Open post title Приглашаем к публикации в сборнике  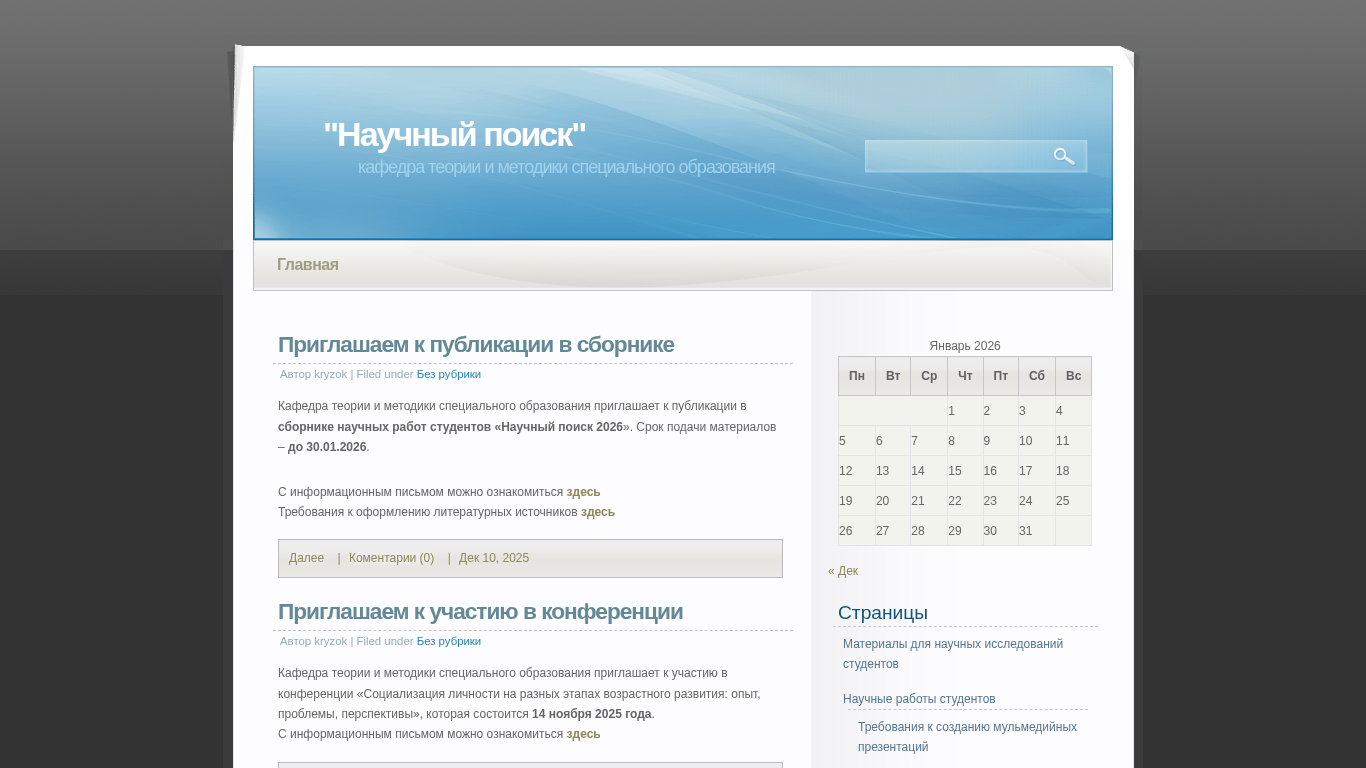coord(476,345)
